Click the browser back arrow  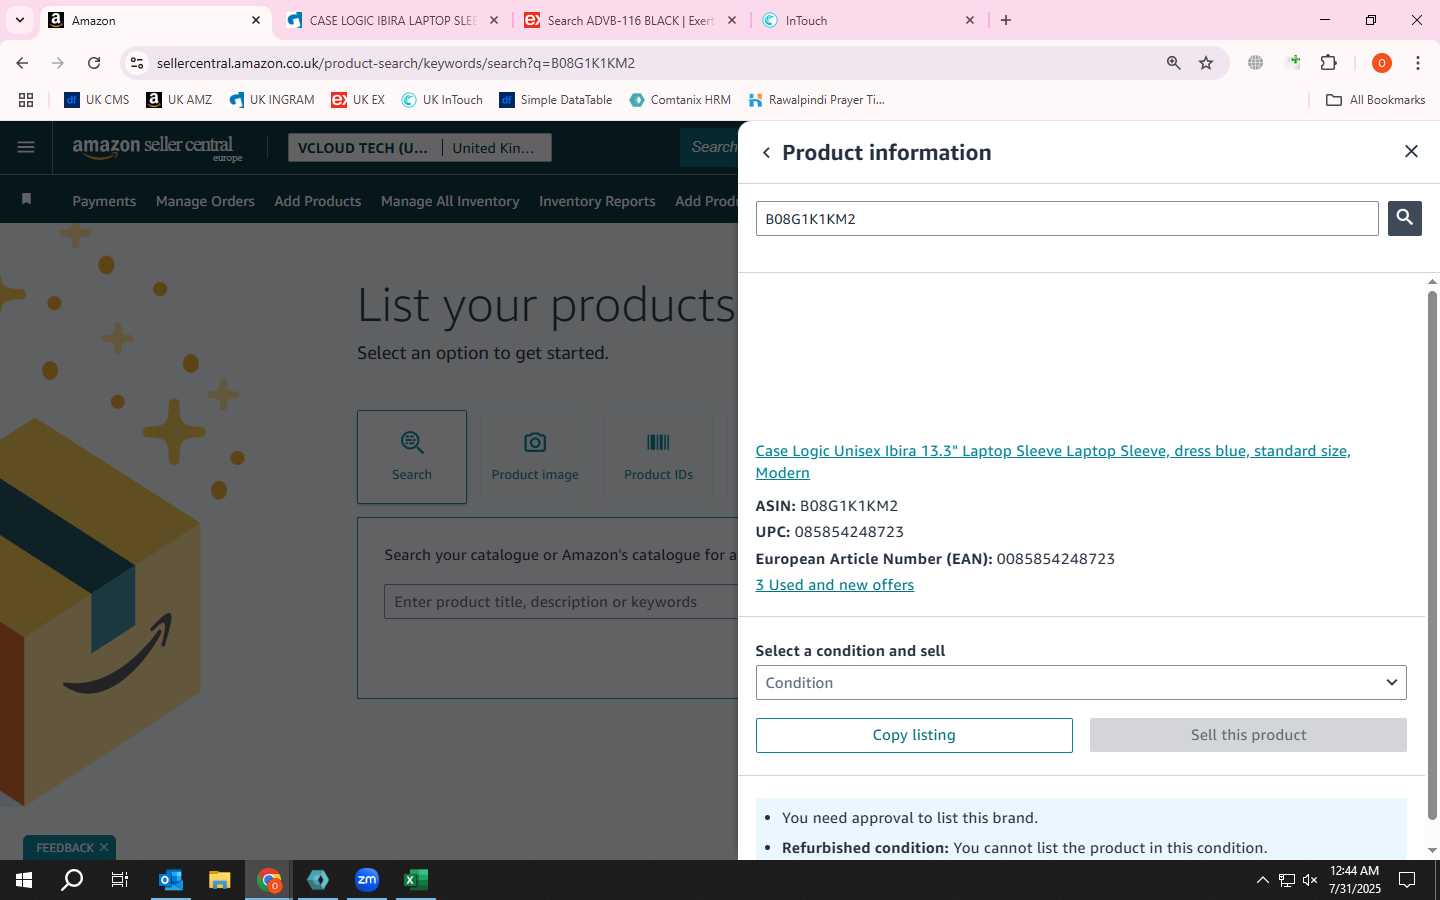click(x=22, y=63)
